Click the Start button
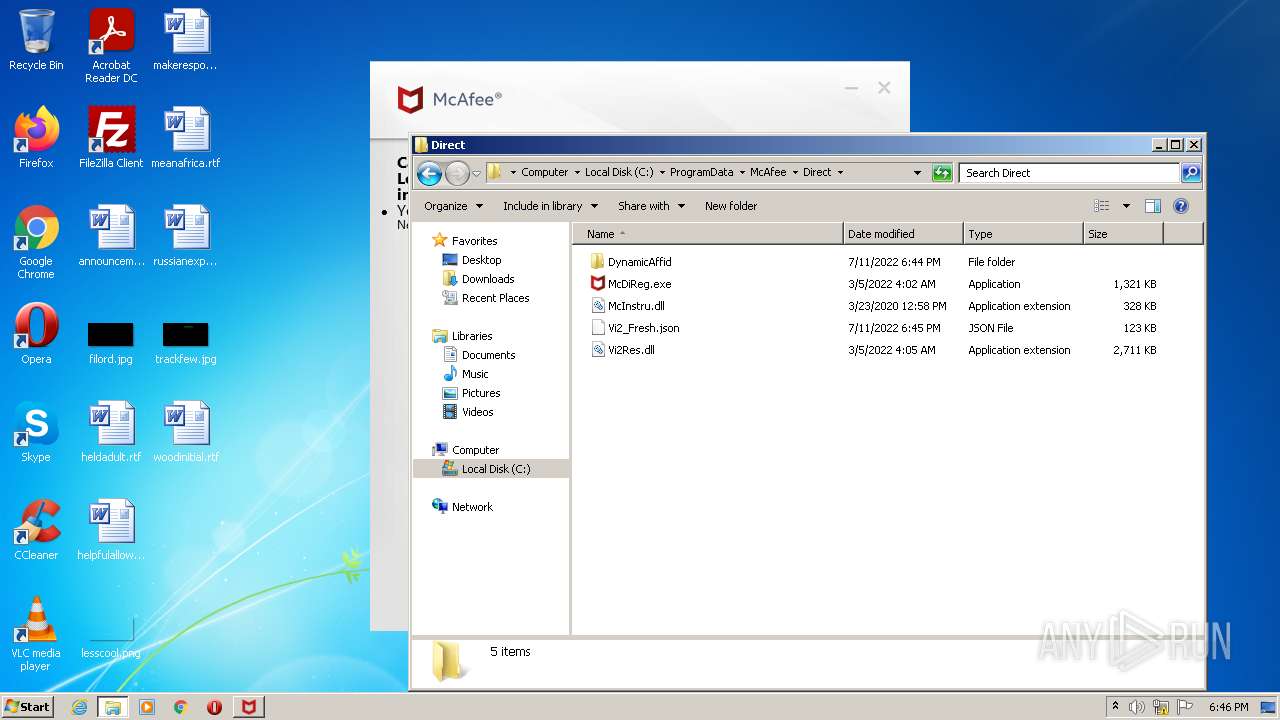The image size is (1280, 720). point(28,706)
